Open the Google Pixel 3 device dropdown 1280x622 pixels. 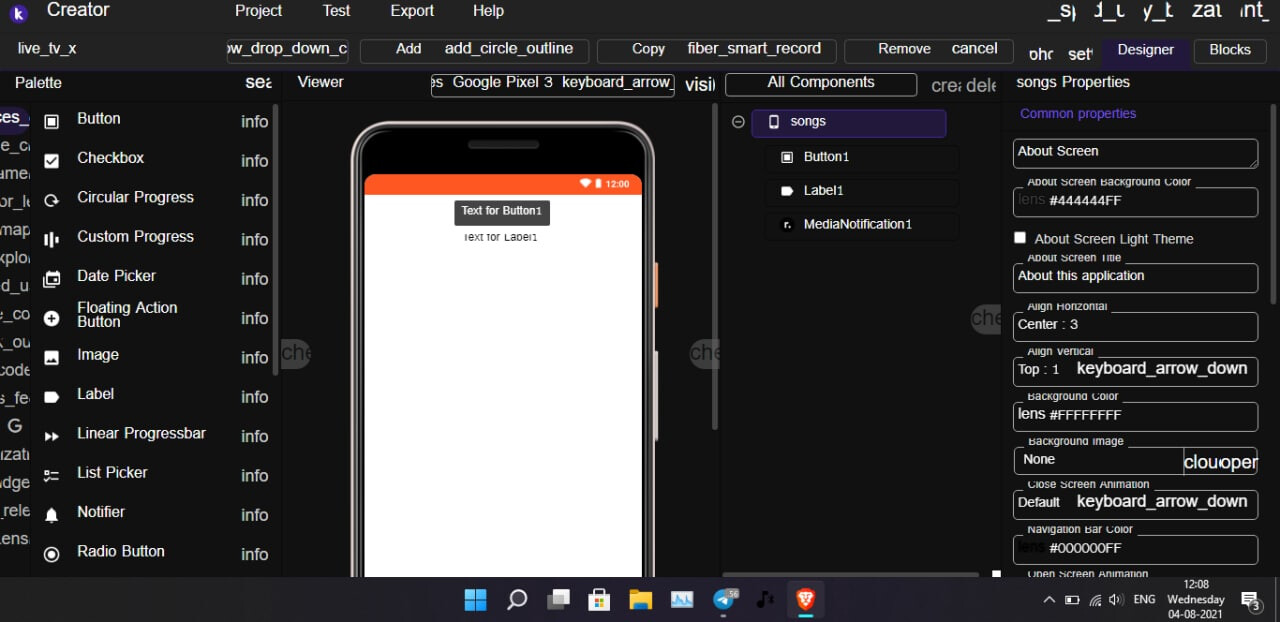[553, 83]
